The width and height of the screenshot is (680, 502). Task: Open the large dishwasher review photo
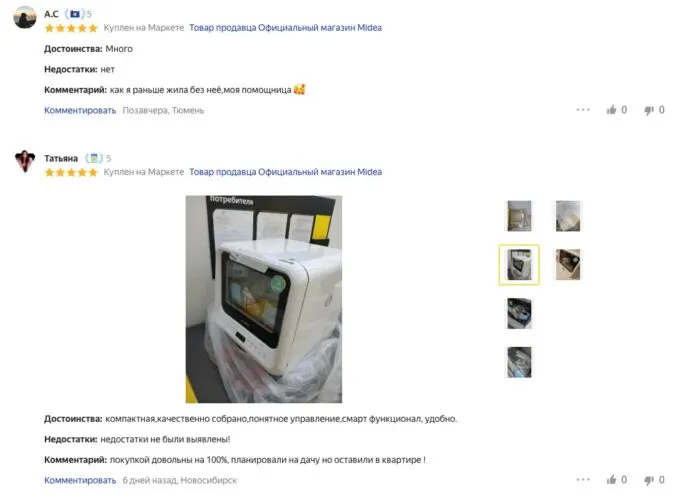264,299
